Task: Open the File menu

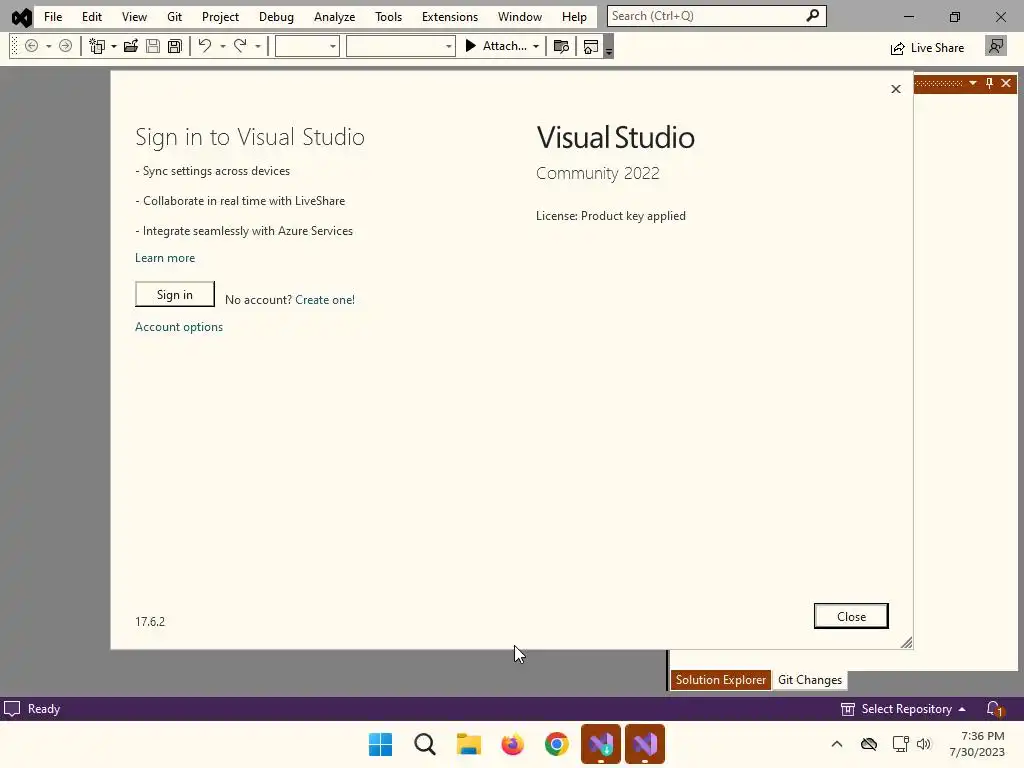Action: pyautogui.click(x=53, y=16)
